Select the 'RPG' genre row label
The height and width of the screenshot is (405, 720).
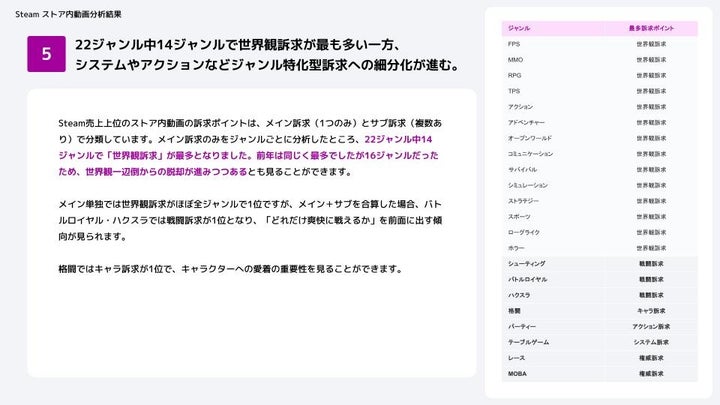[514, 75]
